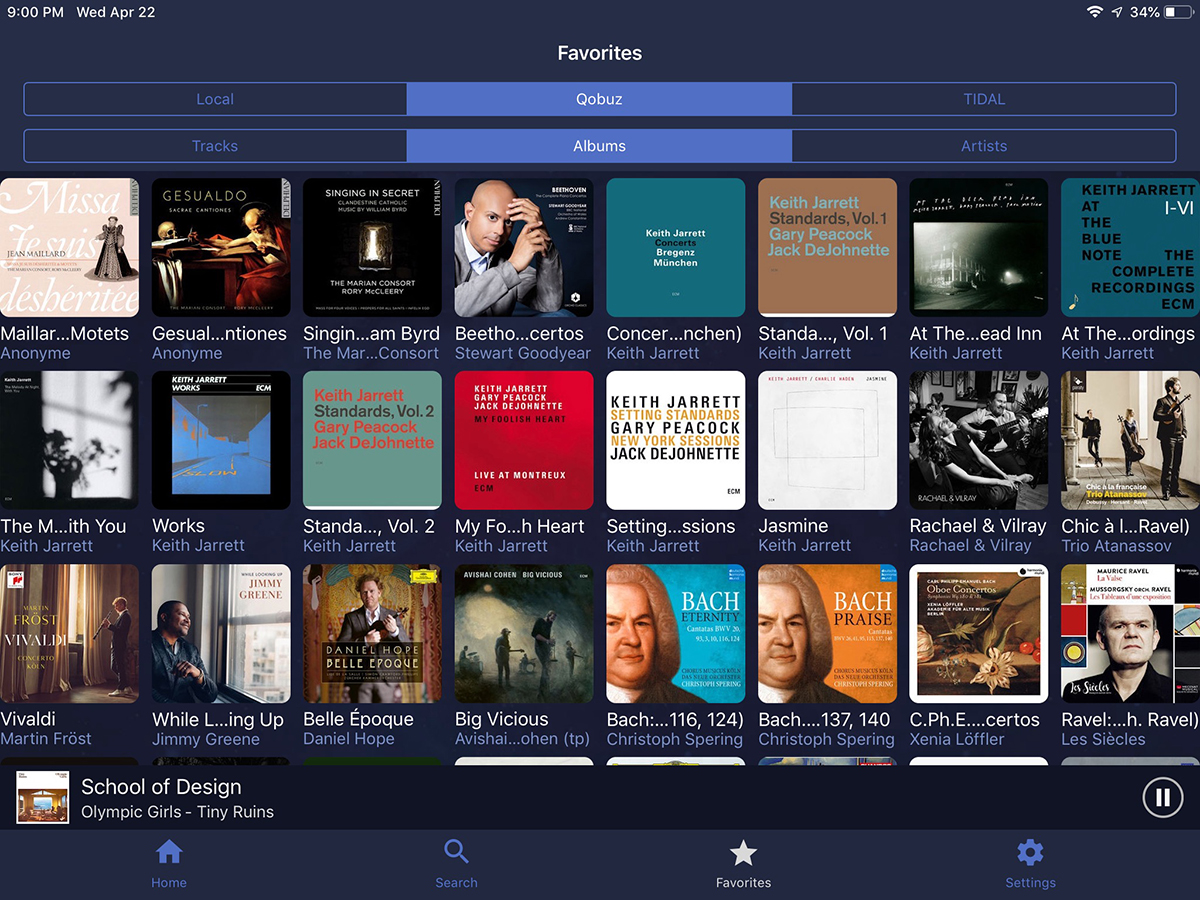Show favorite Tracks
This screenshot has height=900, width=1200.
coord(215,146)
